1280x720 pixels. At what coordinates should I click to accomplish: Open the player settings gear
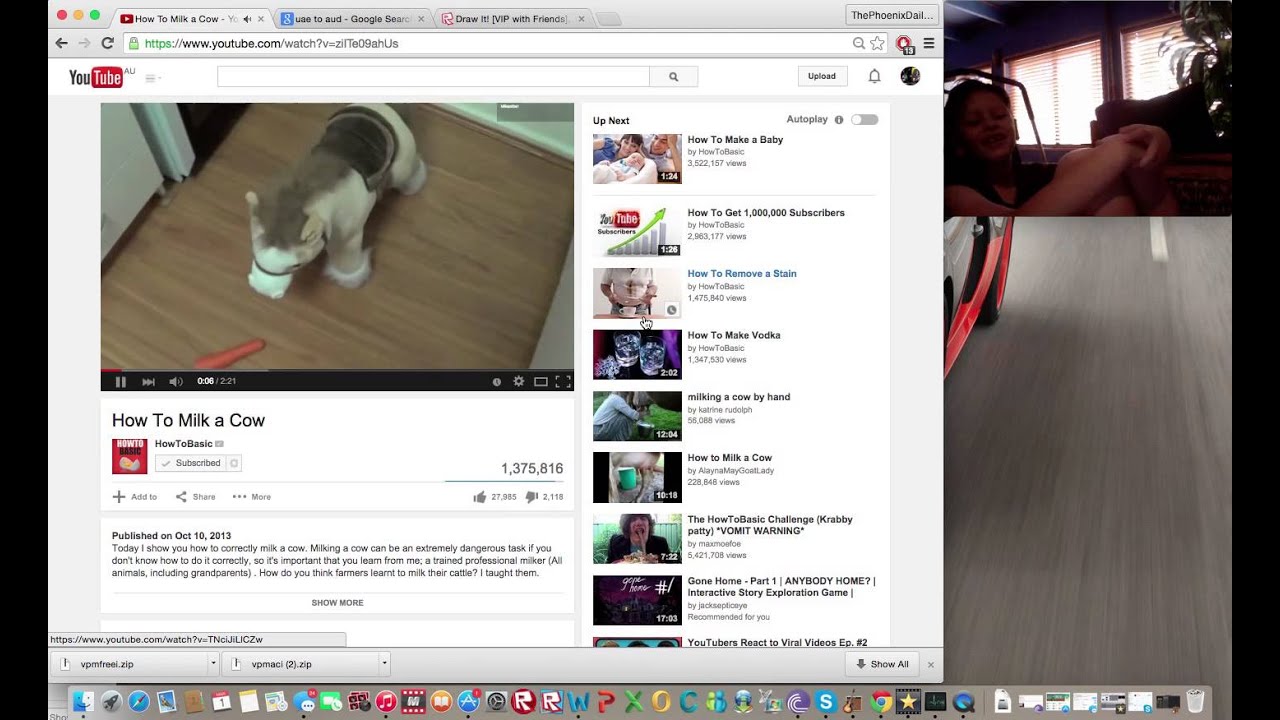518,381
